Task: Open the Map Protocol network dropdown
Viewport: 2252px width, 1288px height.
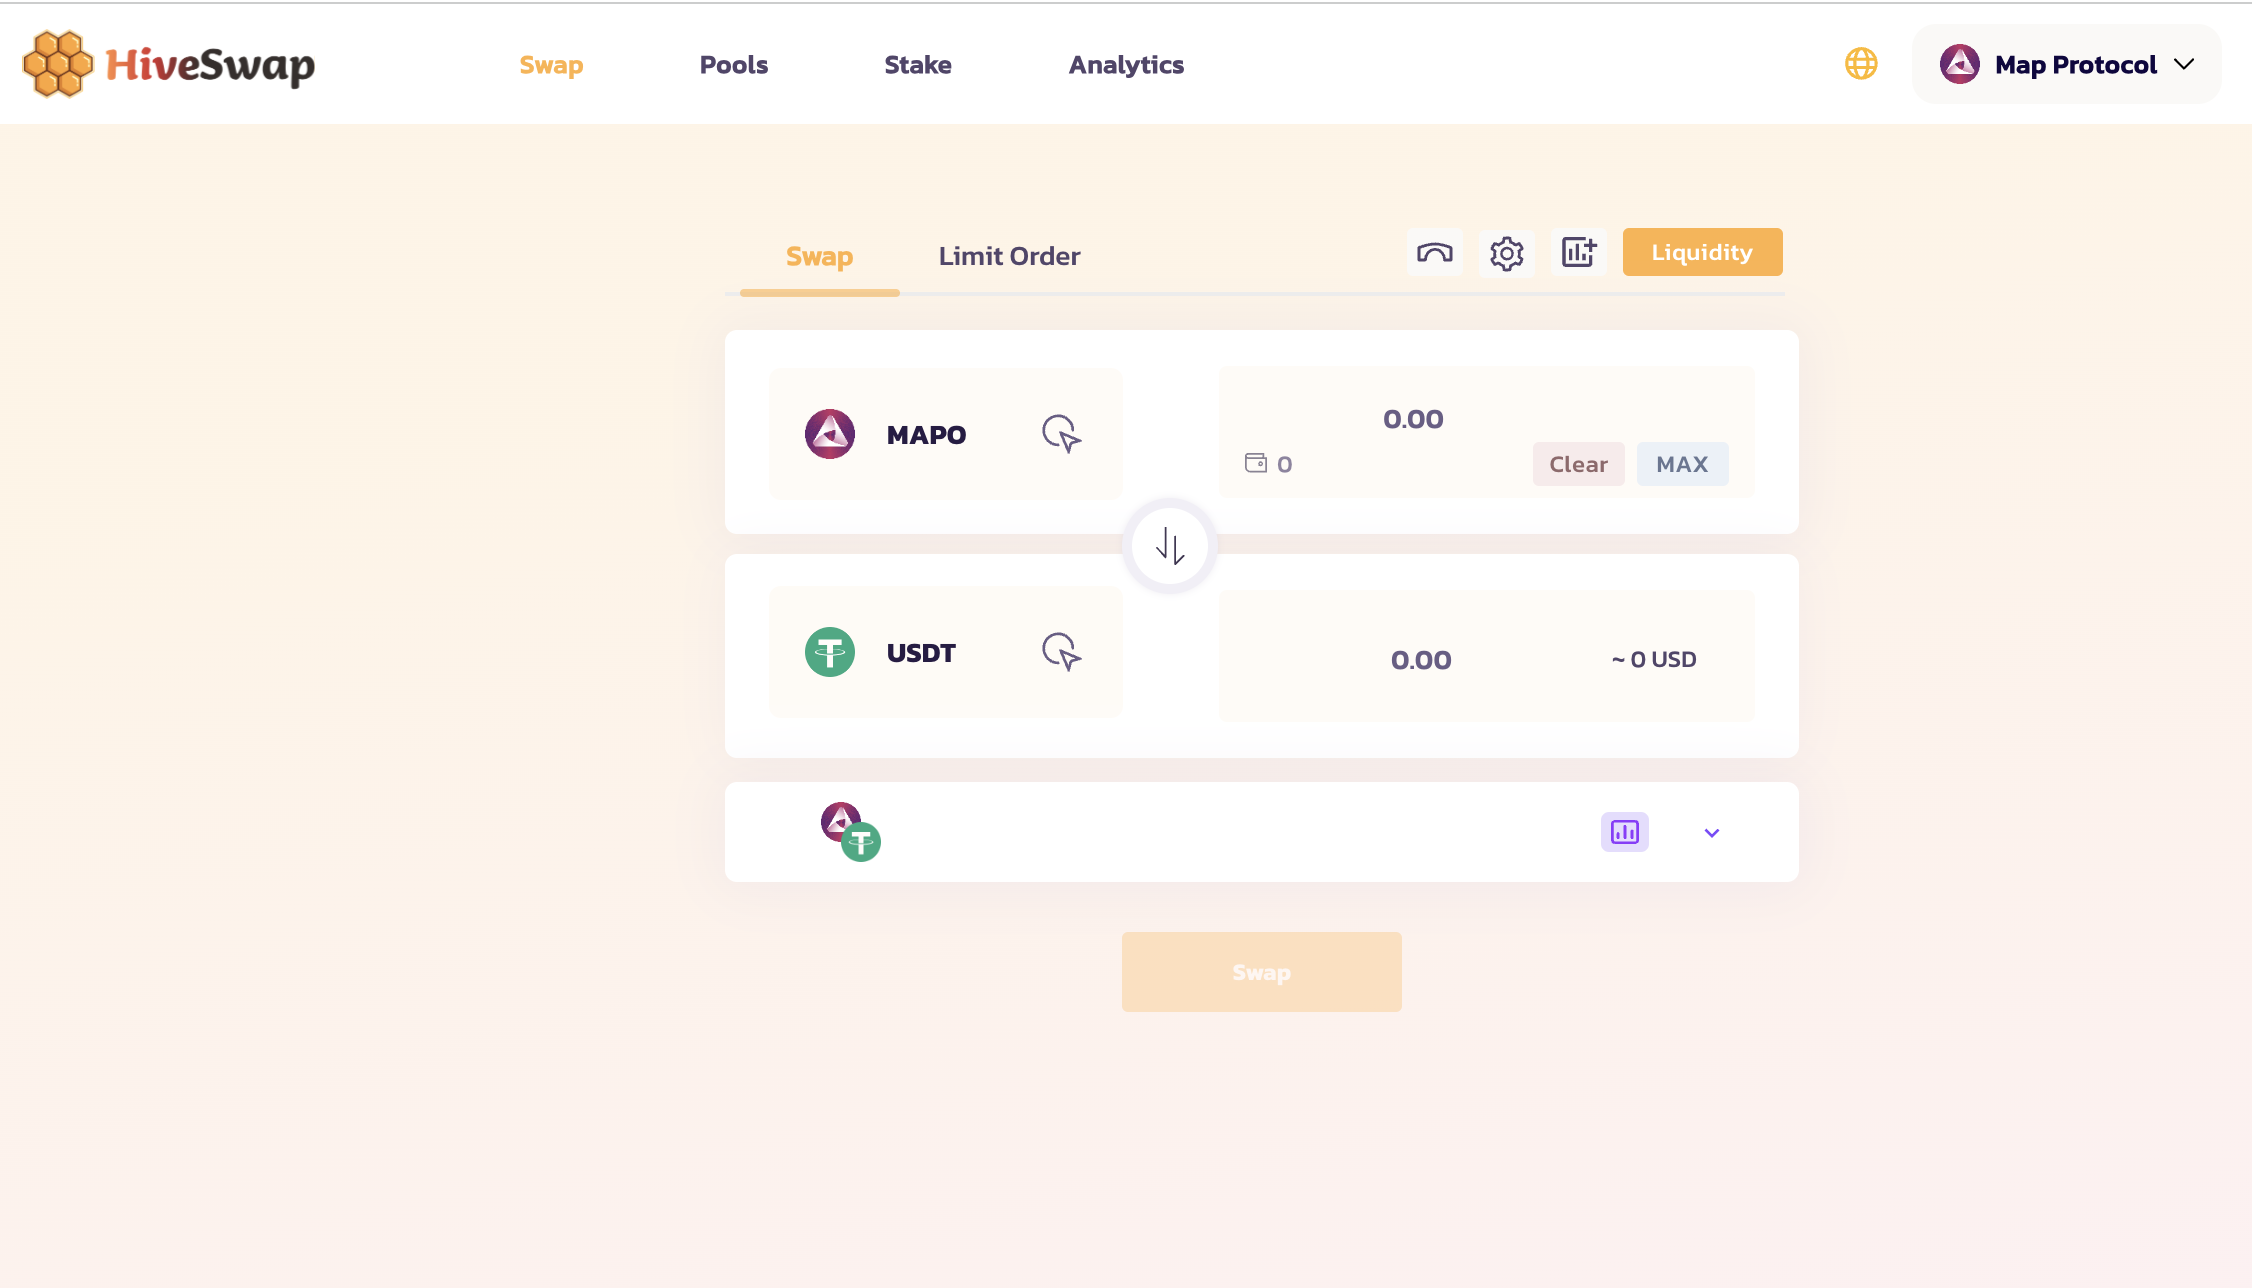Action: click(x=2066, y=65)
